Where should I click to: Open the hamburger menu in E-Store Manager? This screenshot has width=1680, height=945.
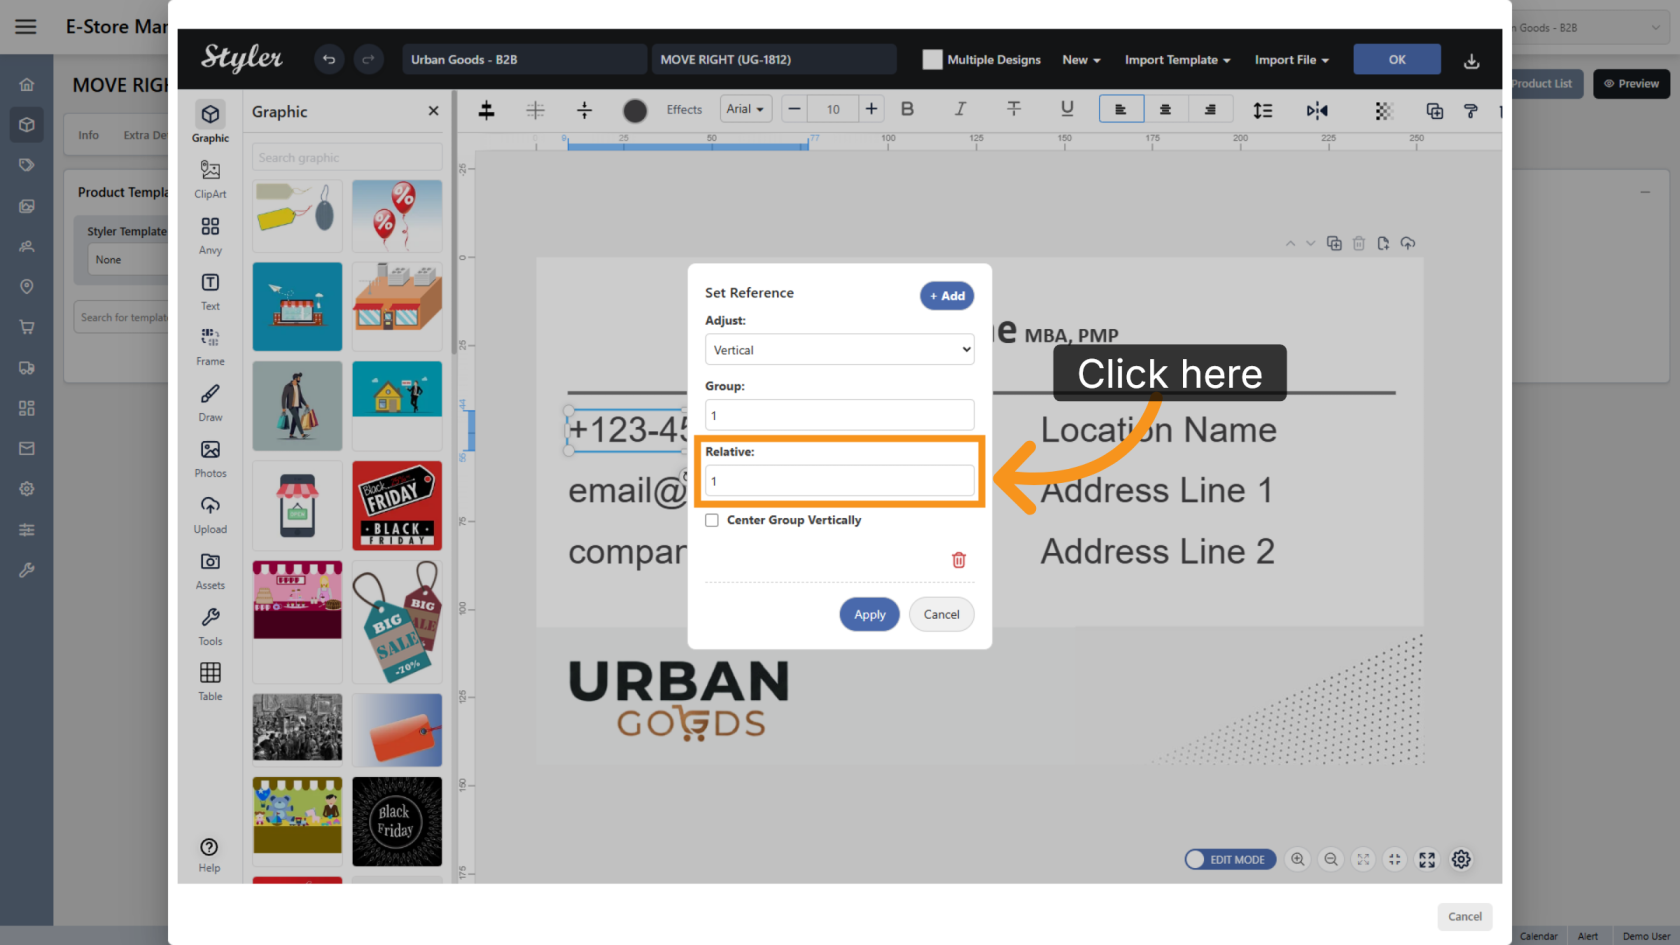(x=26, y=27)
